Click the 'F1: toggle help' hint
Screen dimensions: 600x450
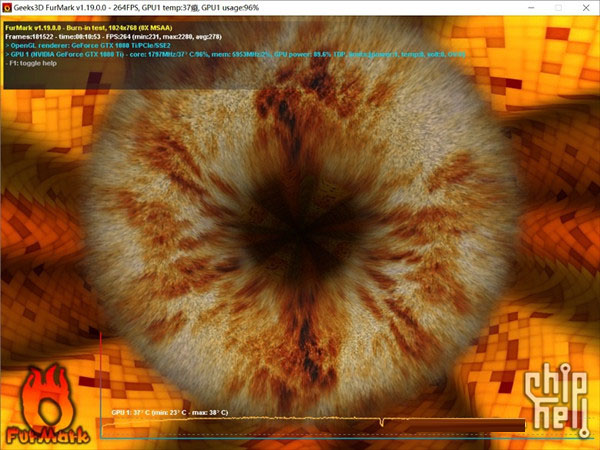tap(31, 63)
